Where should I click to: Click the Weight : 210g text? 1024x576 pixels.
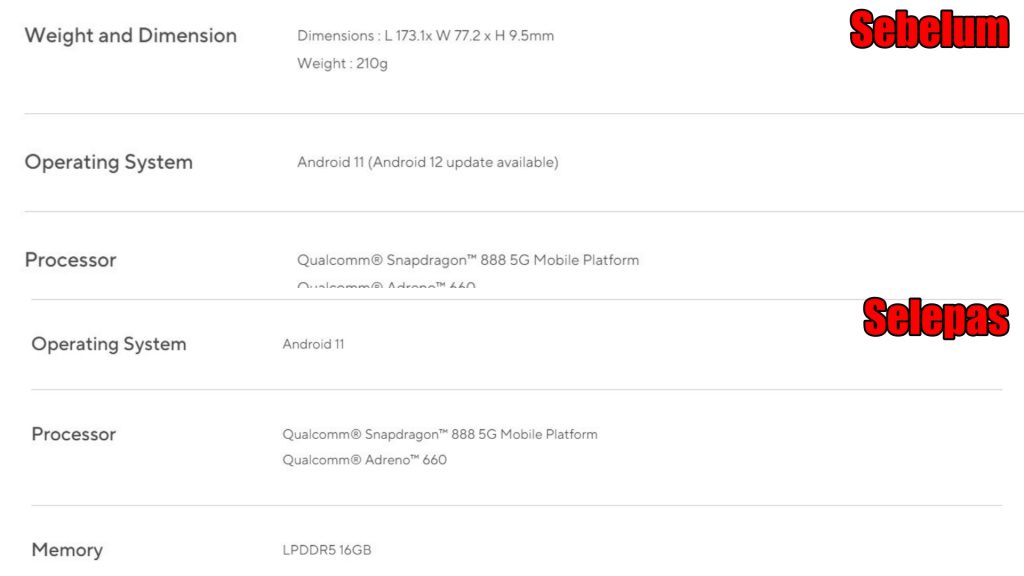(x=342, y=63)
